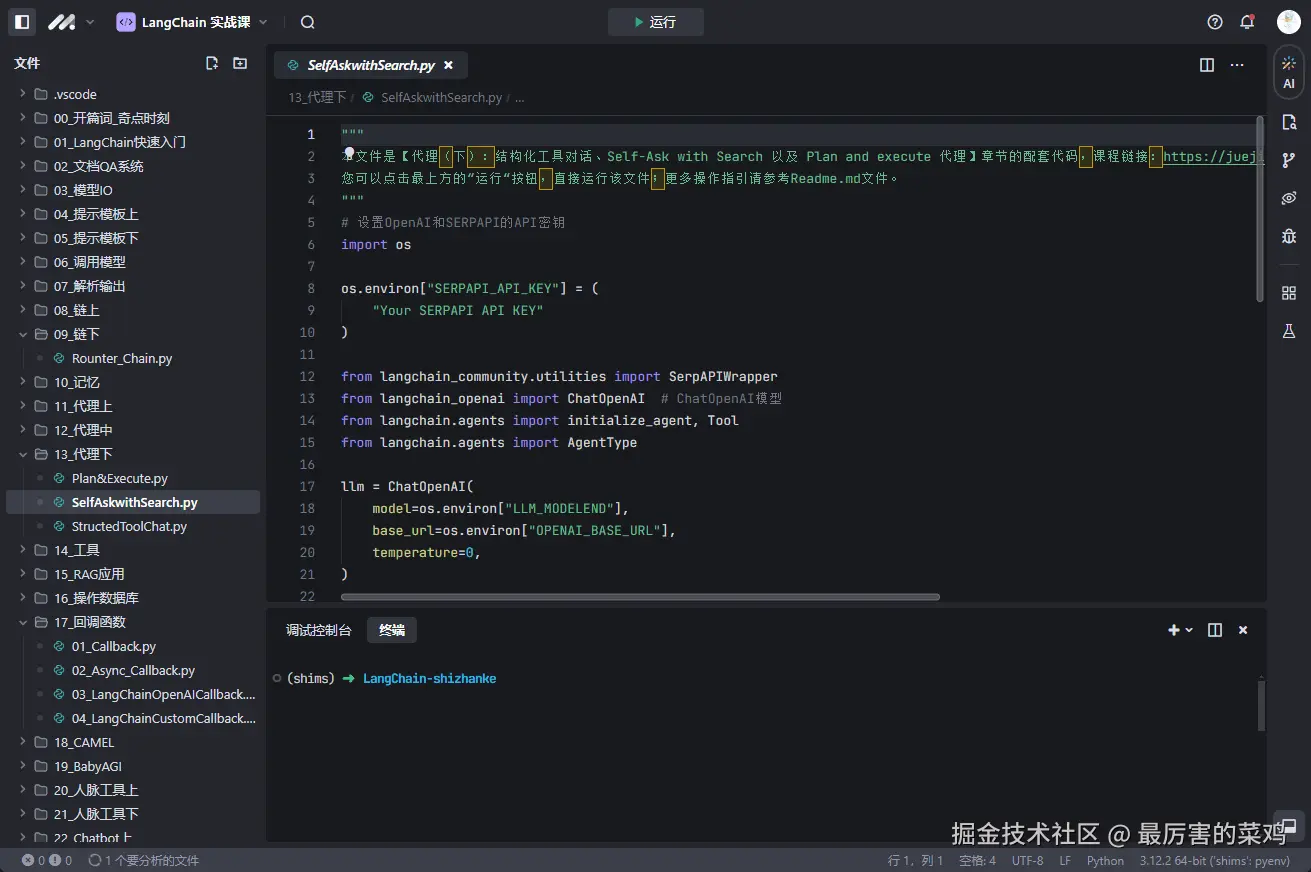Toggle the left sidebar panel icon
The width and height of the screenshot is (1311, 872).
point(22,22)
